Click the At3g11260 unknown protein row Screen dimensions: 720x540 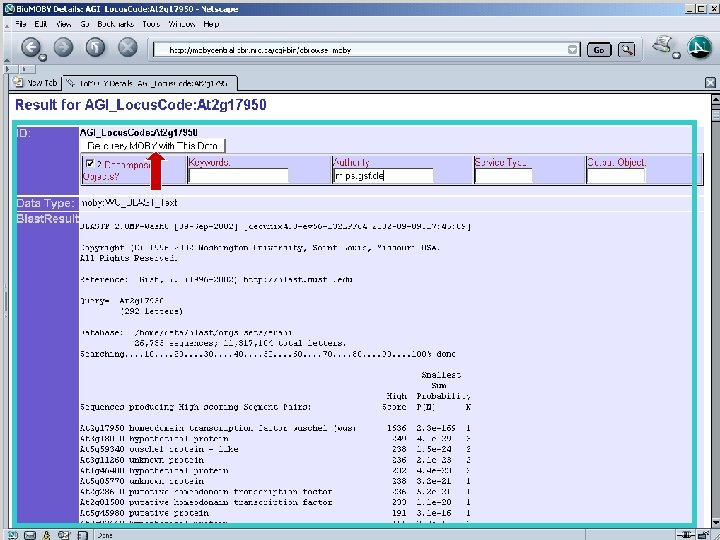(x=275, y=460)
